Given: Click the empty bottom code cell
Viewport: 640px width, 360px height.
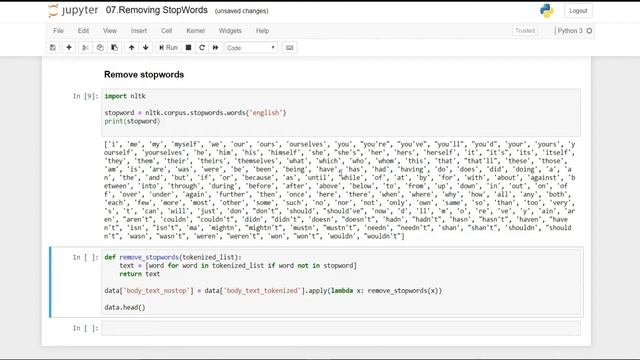Looking at the screenshot, I should coord(341,328).
